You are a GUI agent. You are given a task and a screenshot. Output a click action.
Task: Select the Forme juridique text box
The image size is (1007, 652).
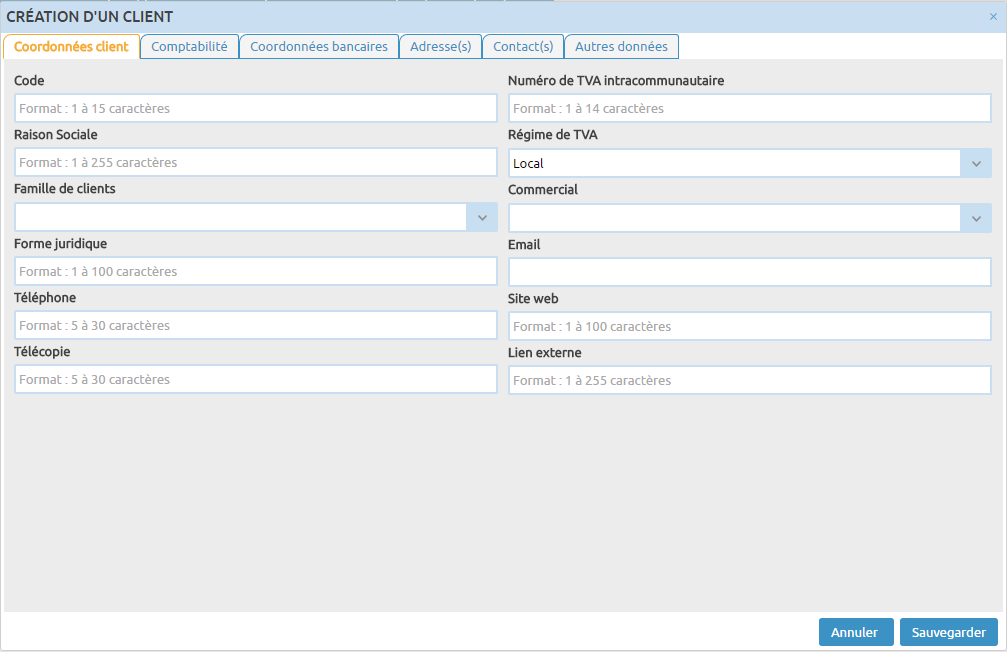pyautogui.click(x=255, y=271)
